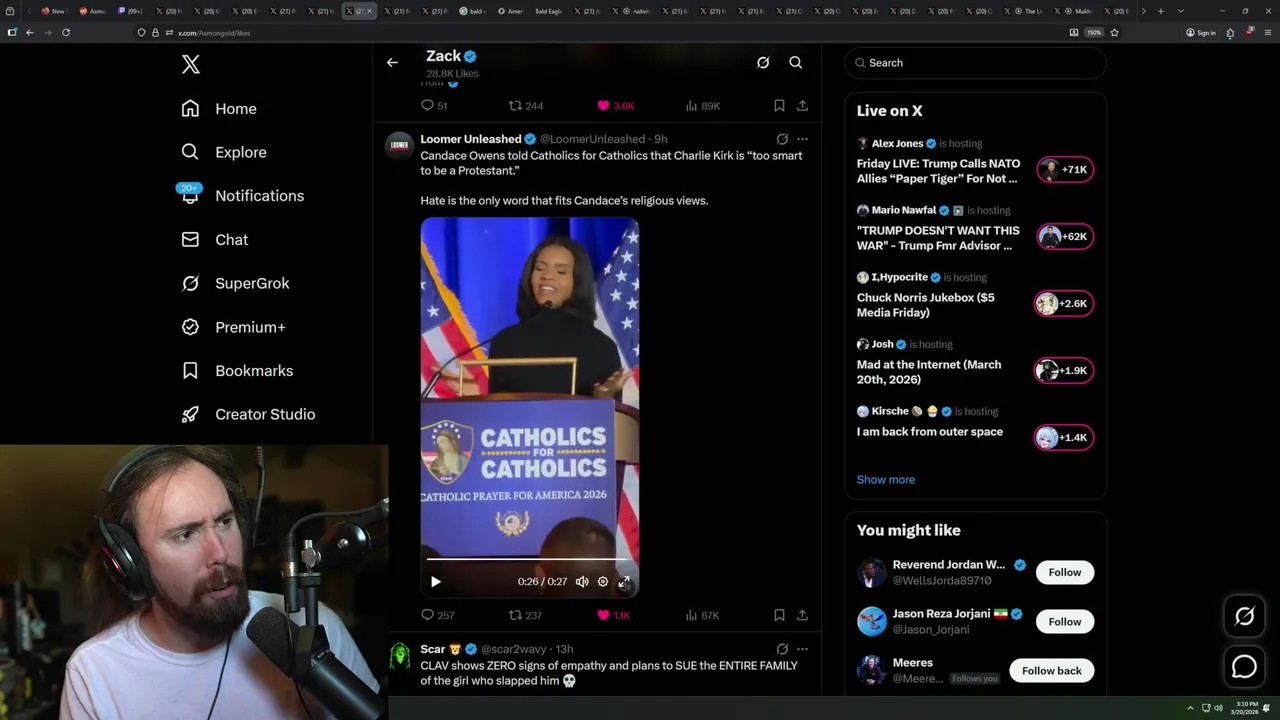Screen dimensions: 1280x720
Task: Open Creator Studio in the sidebar
Action: [248, 414]
